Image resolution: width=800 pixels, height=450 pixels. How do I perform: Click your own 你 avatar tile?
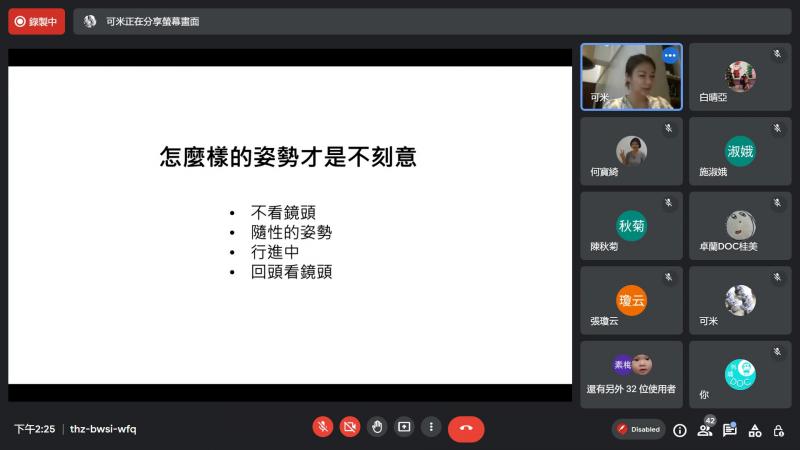click(740, 374)
